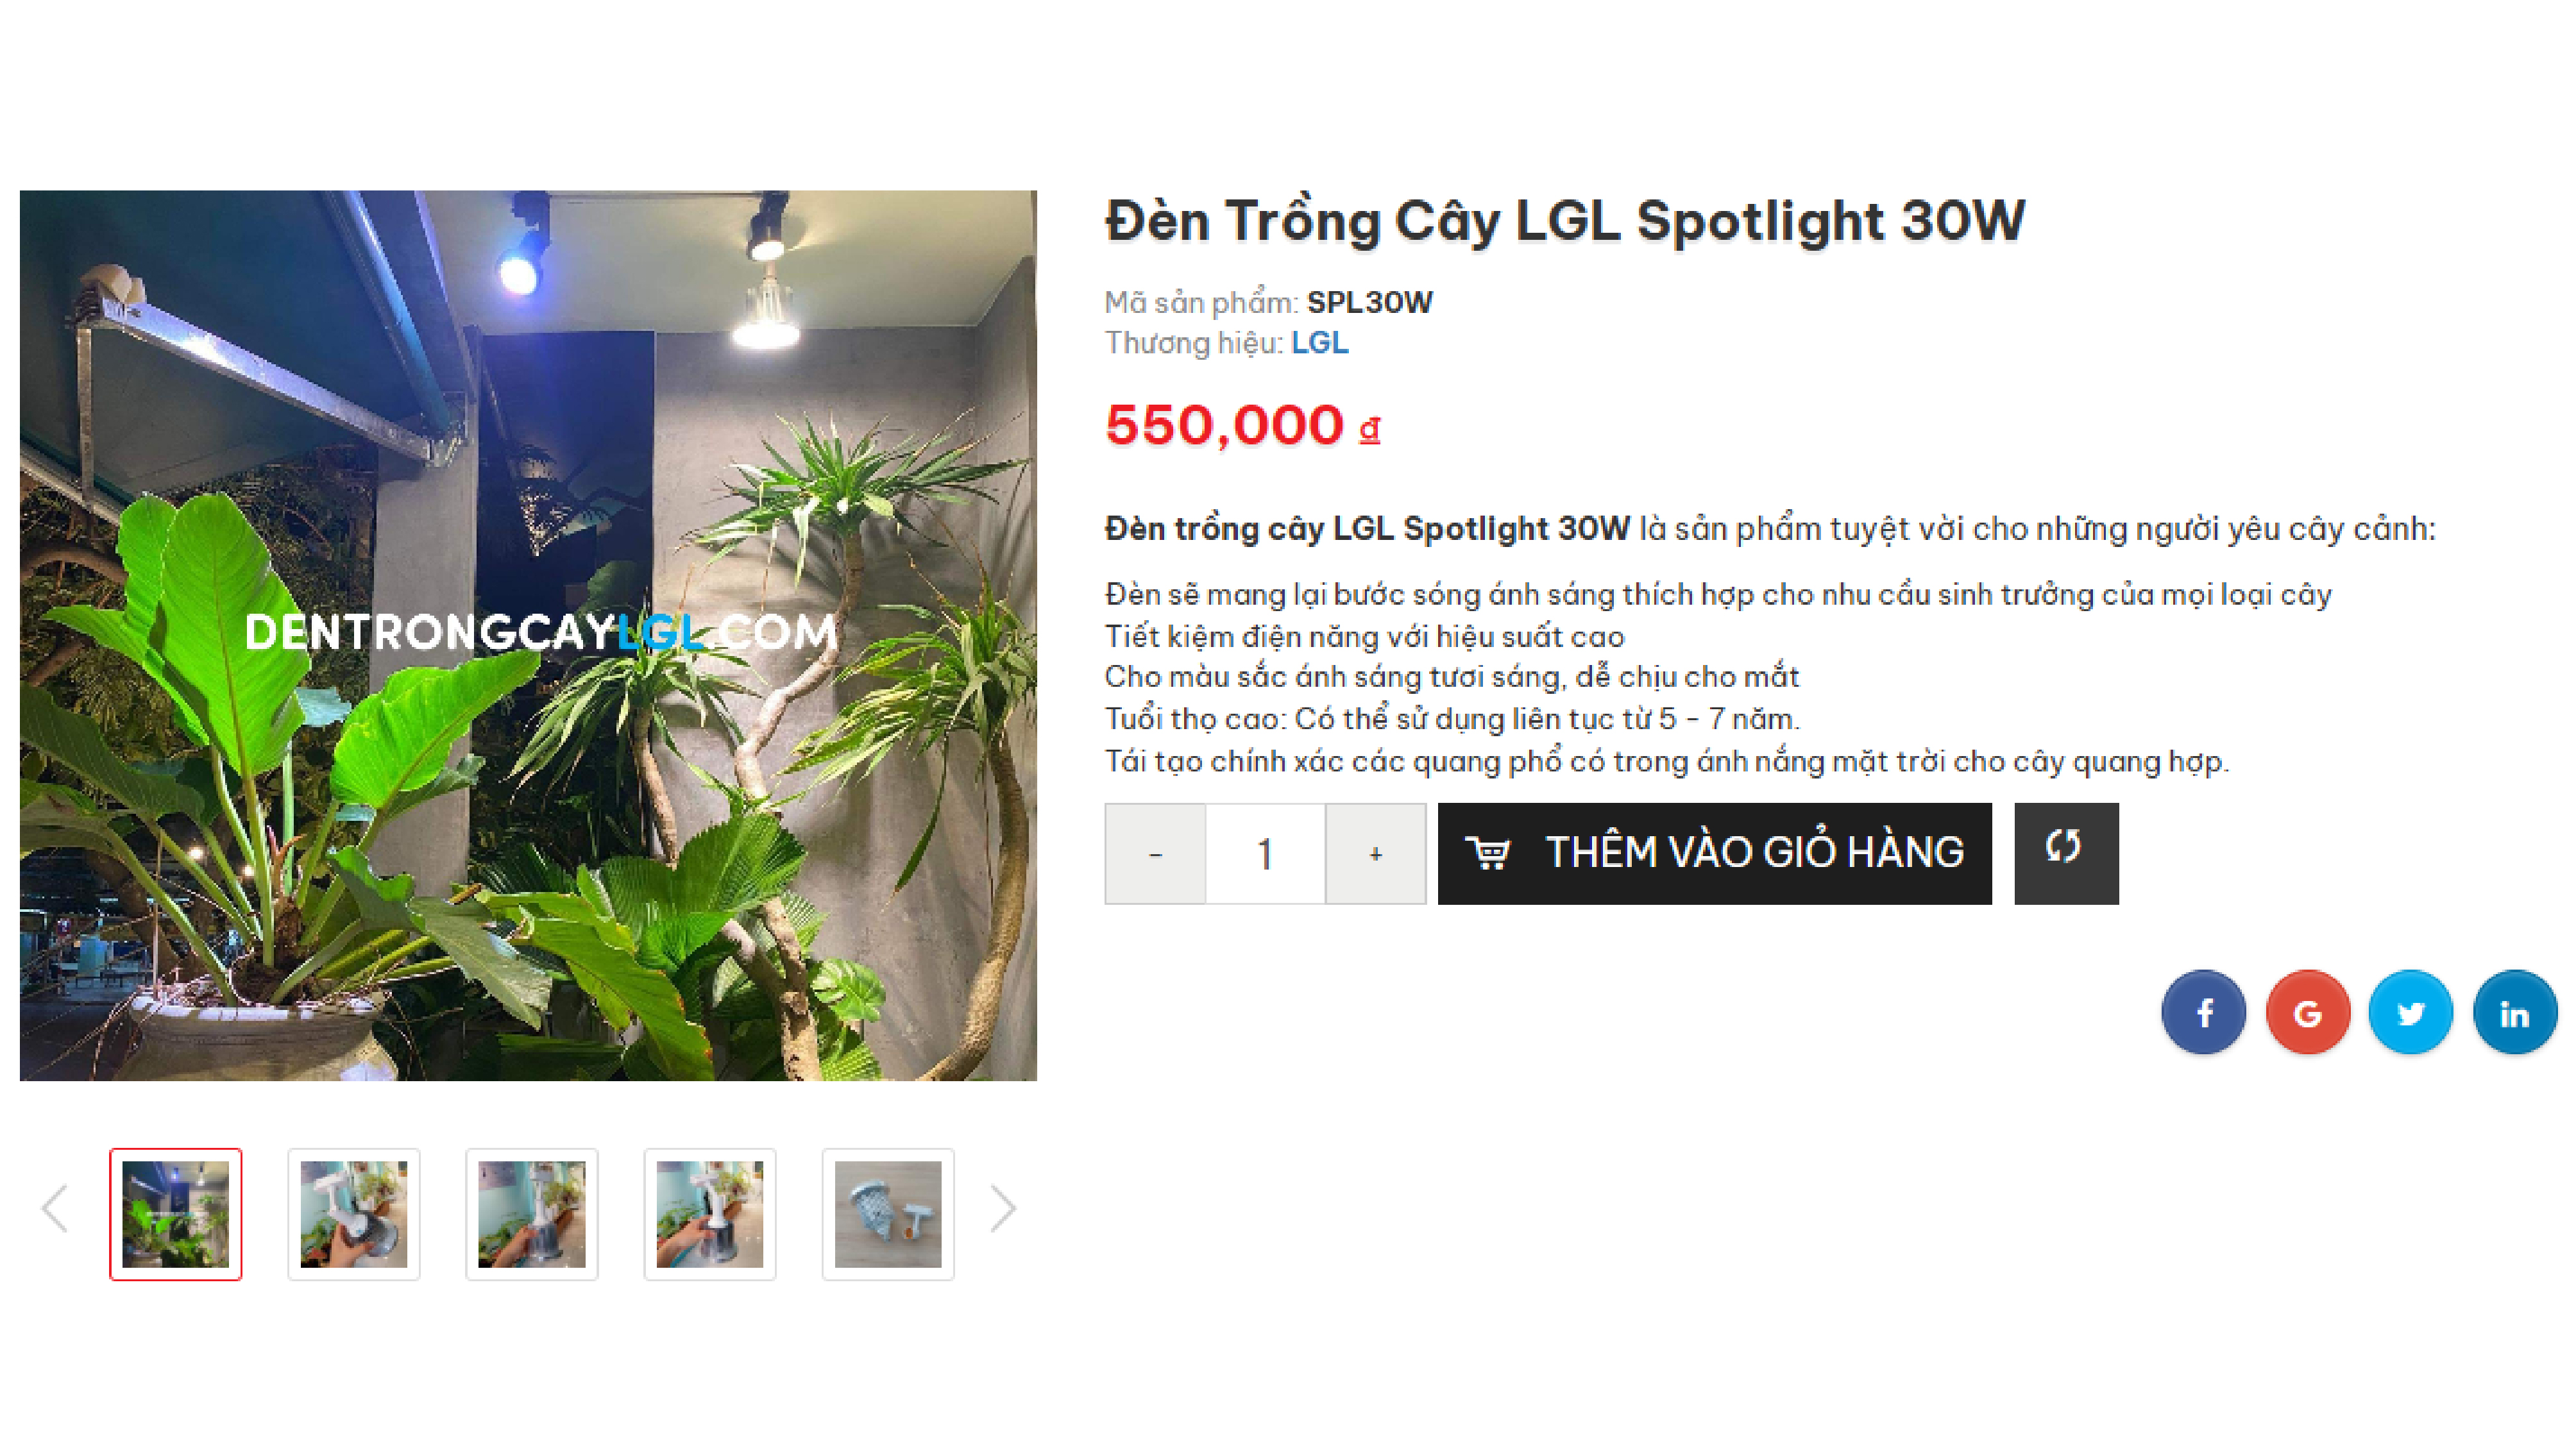The image size is (2576, 1439).
Task: Share product on Twitter
Action: click(2410, 1012)
